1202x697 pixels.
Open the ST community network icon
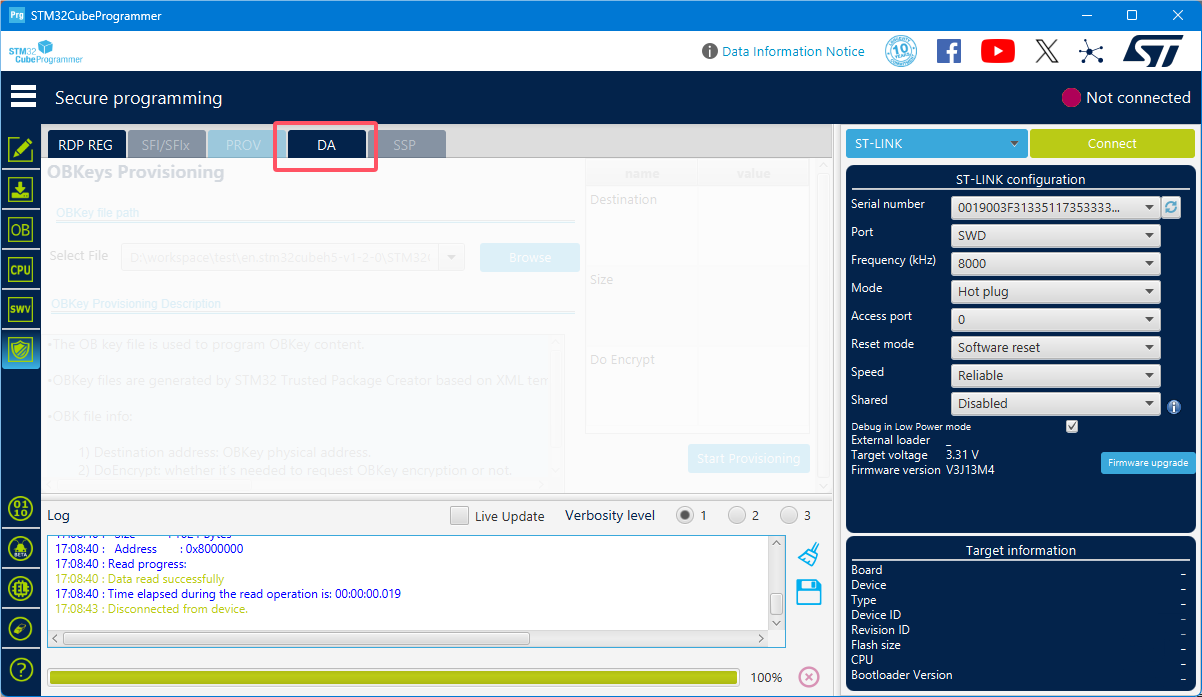click(1091, 51)
